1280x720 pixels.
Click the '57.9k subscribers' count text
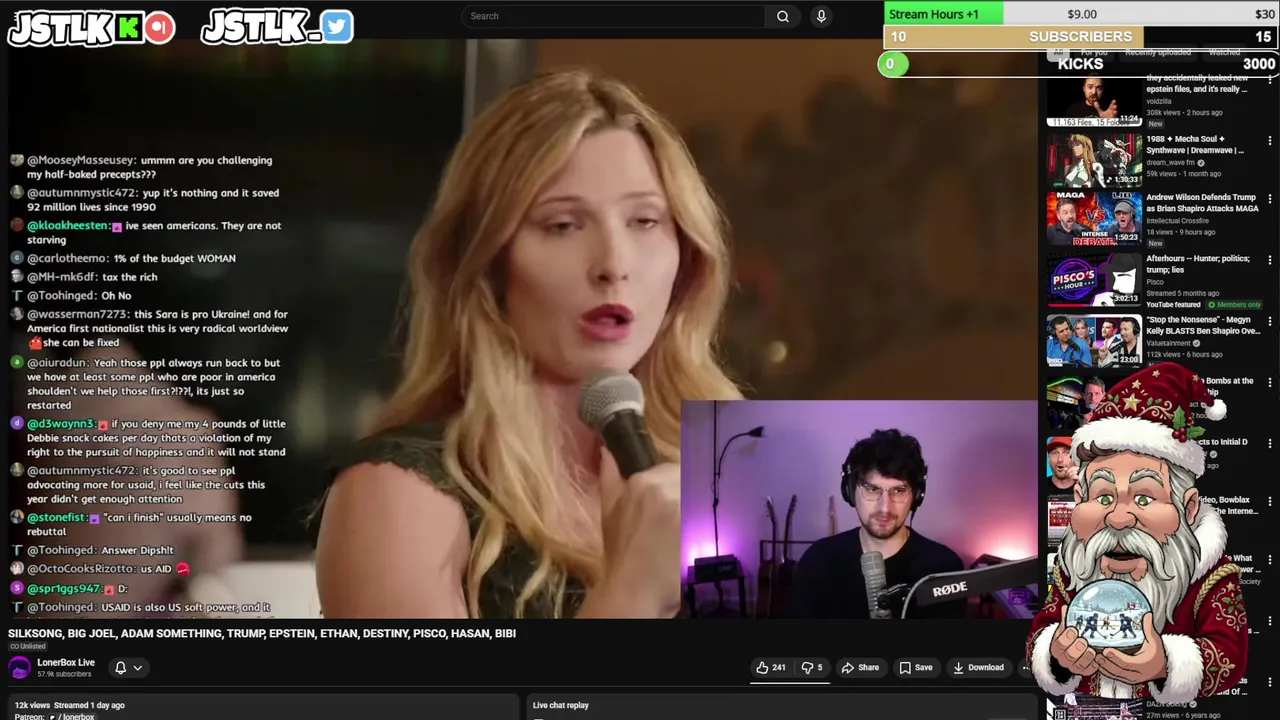point(64,674)
